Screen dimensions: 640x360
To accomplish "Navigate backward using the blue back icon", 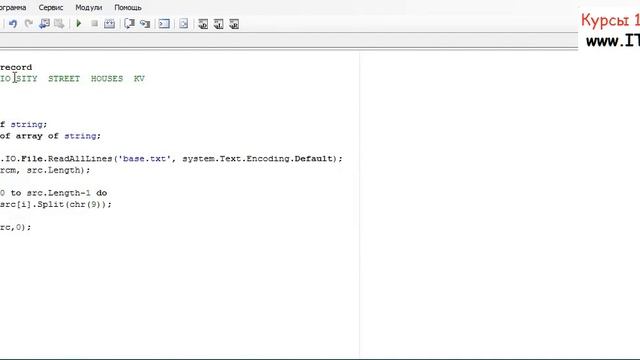I will click(44, 24).
